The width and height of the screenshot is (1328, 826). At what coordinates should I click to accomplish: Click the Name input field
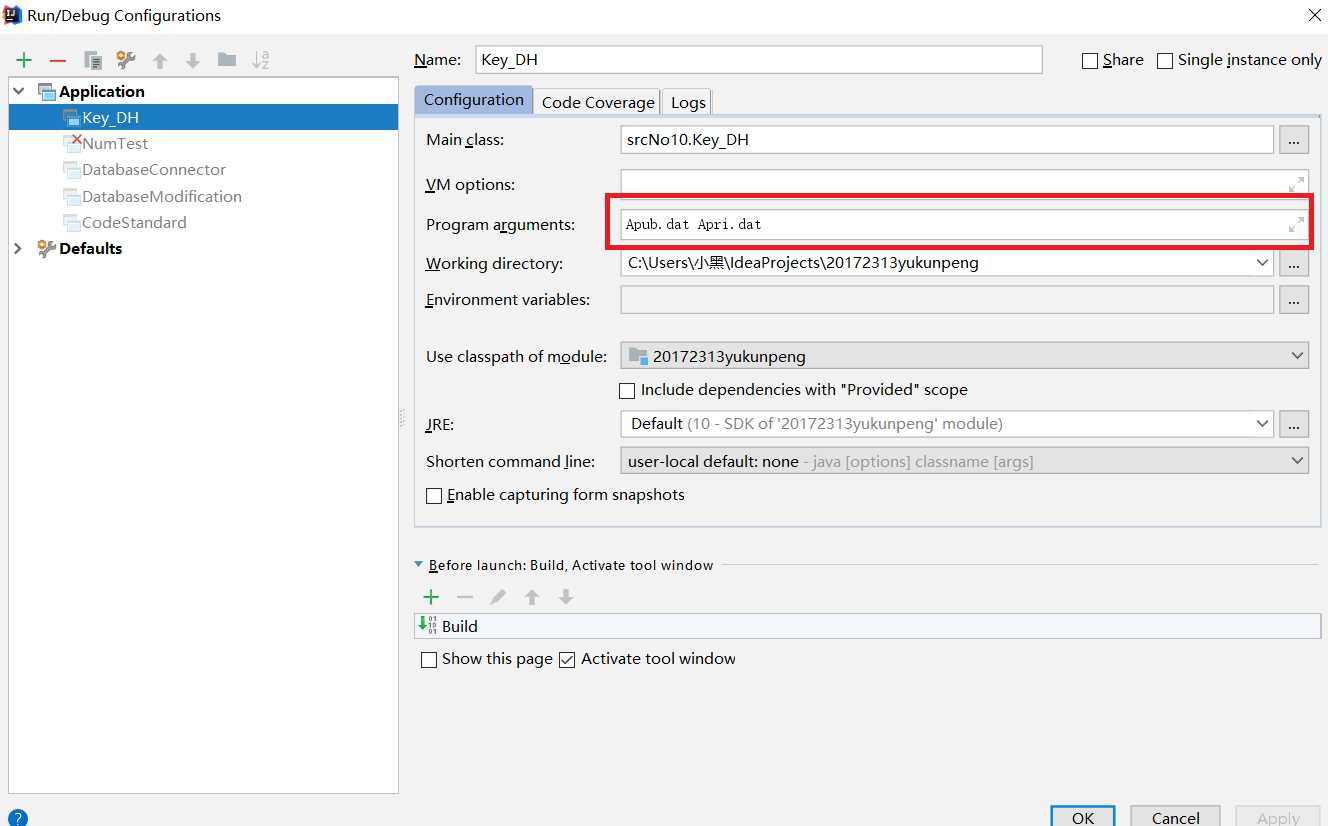(759, 60)
